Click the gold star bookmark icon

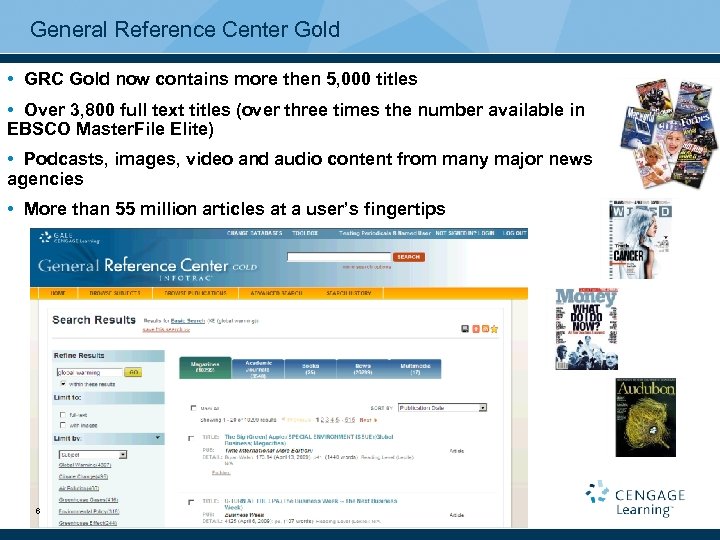click(494, 329)
